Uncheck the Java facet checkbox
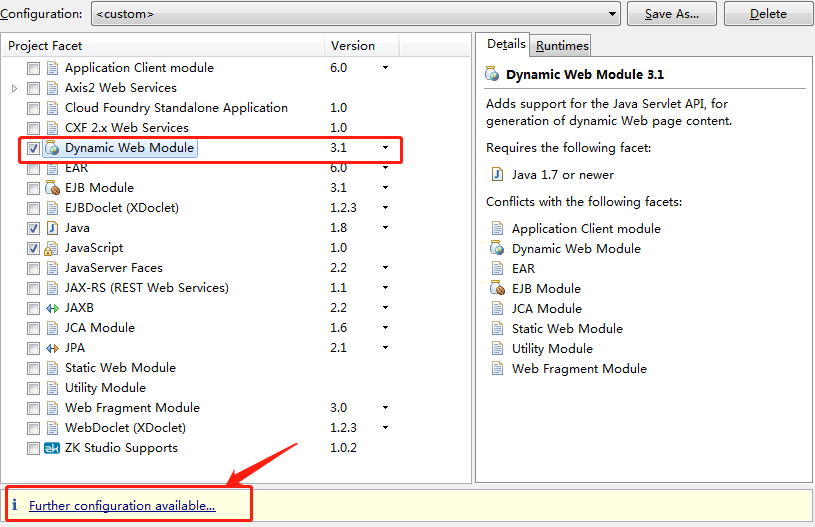Viewport: 815px width, 527px height. pyautogui.click(x=33, y=229)
